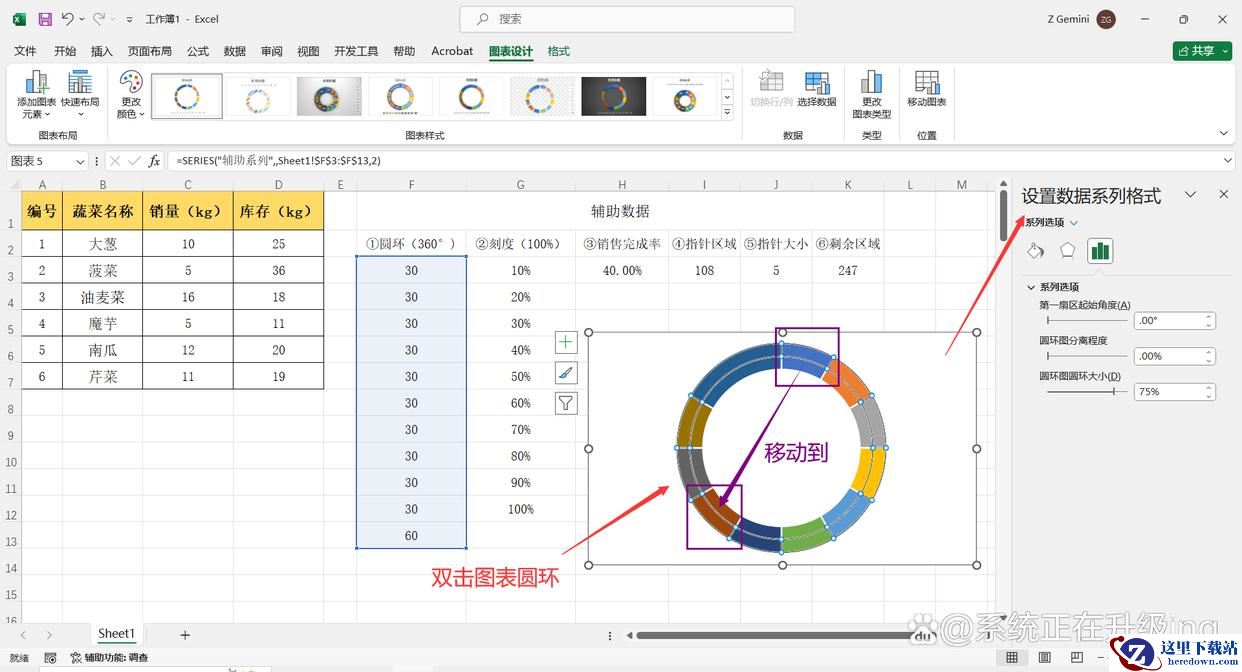Open the Effects pentagon tab in format pane

[1068, 251]
